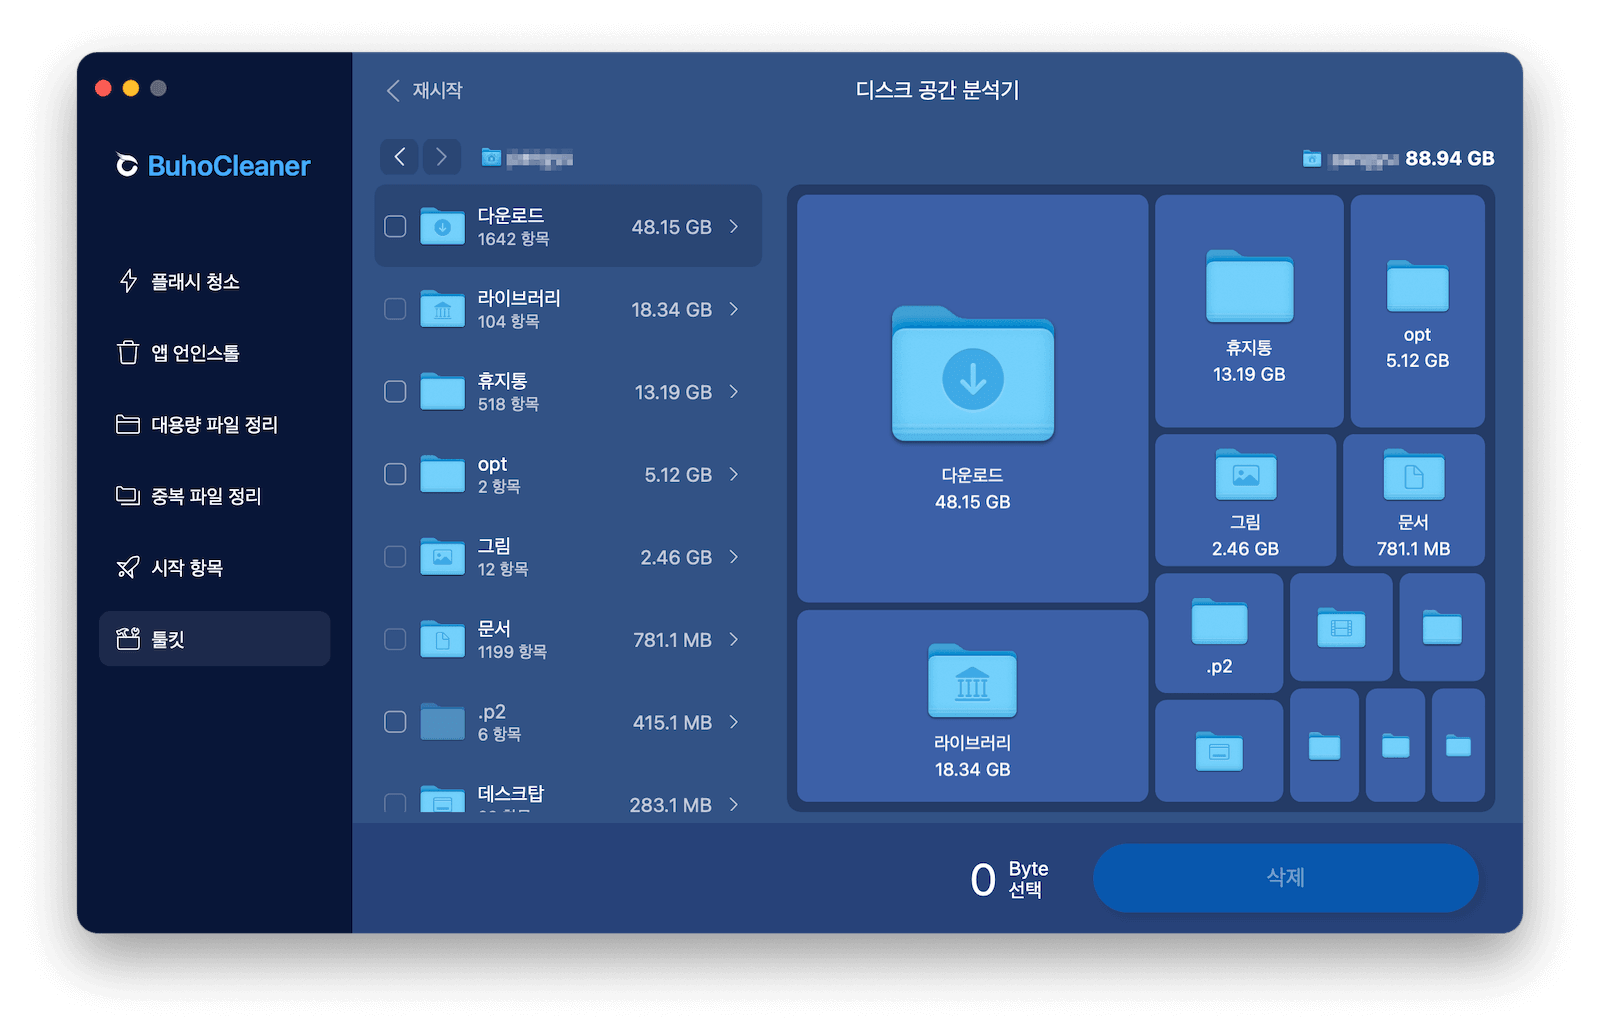Check the 데스크탑 checkbox
Screen dimensions: 1600x1035
395,803
